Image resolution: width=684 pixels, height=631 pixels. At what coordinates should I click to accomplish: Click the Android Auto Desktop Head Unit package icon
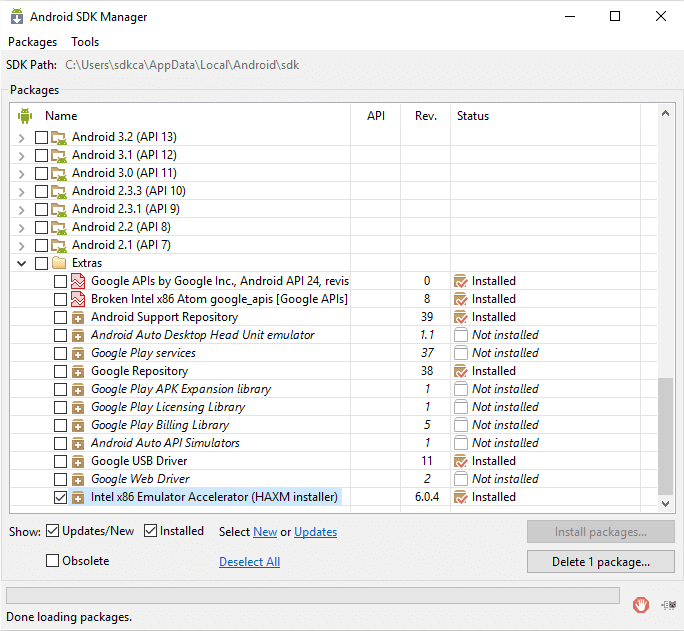[78, 335]
